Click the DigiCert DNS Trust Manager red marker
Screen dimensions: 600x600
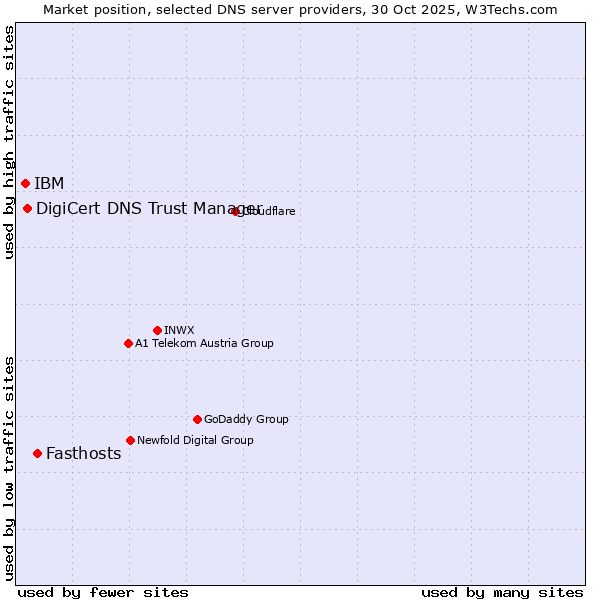click(27, 208)
